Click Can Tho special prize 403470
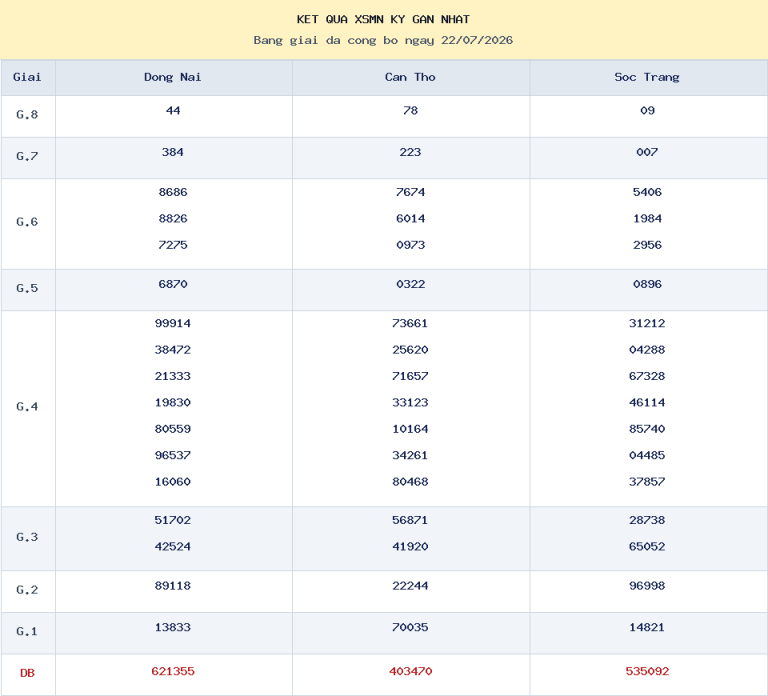Viewport: 768px width, 696px height. tap(410, 671)
